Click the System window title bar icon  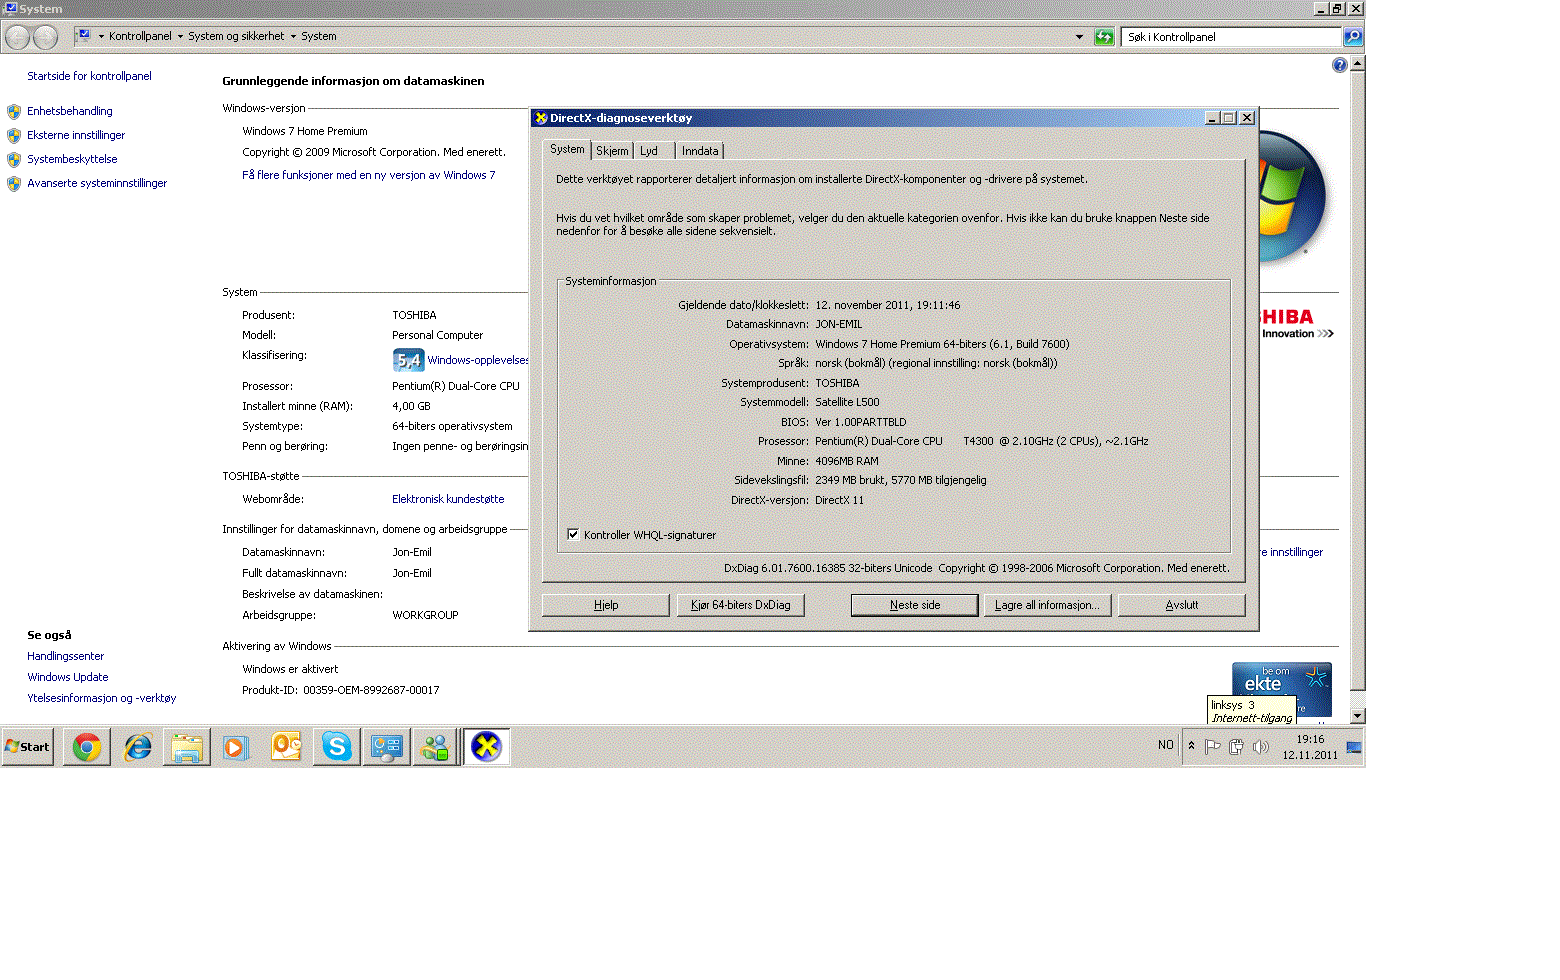(x=11, y=8)
